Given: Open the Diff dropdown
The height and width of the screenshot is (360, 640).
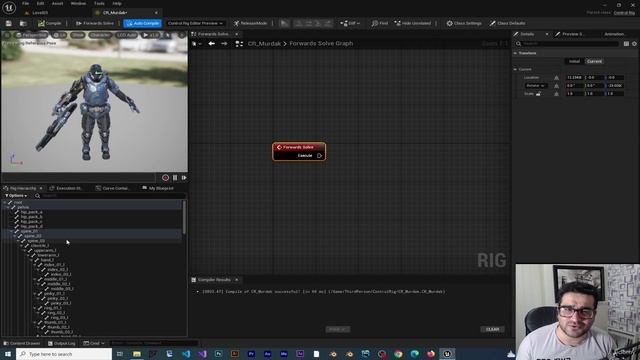Looking at the screenshot, I should [x=350, y=23].
